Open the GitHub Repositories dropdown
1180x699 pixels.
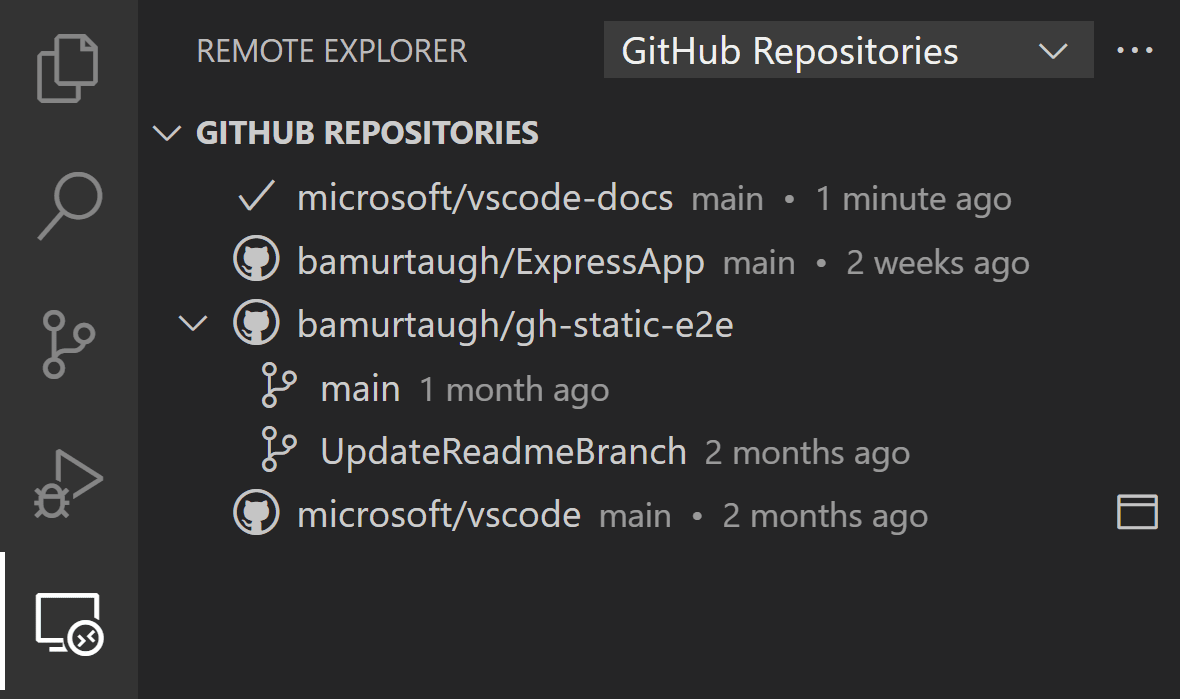click(x=846, y=49)
